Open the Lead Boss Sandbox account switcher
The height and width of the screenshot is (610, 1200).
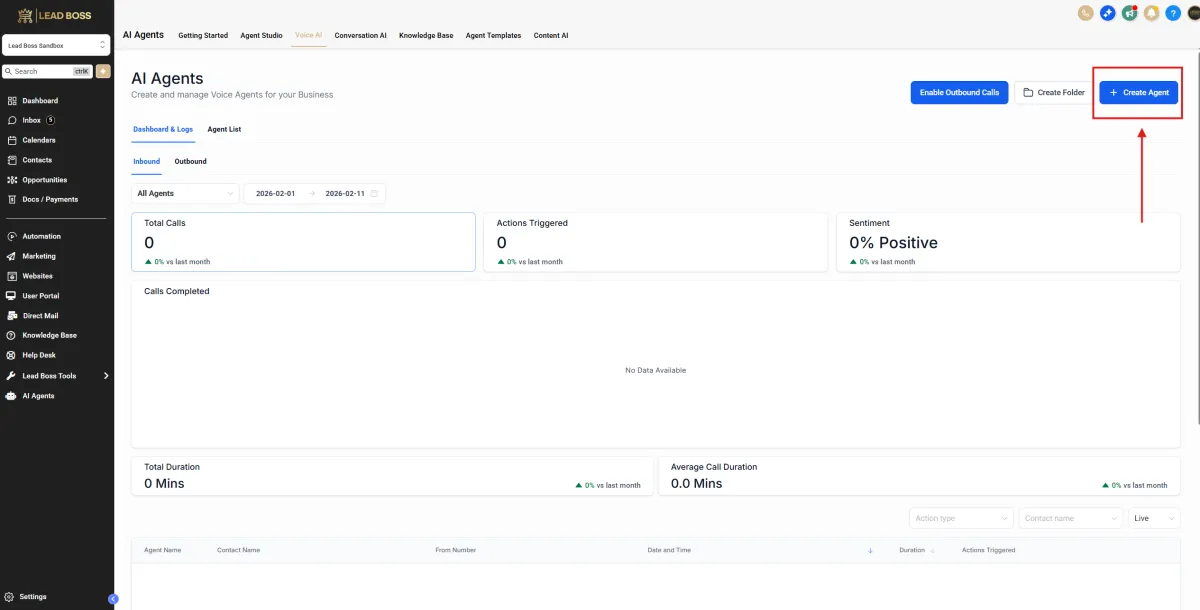pyautogui.click(x=56, y=45)
